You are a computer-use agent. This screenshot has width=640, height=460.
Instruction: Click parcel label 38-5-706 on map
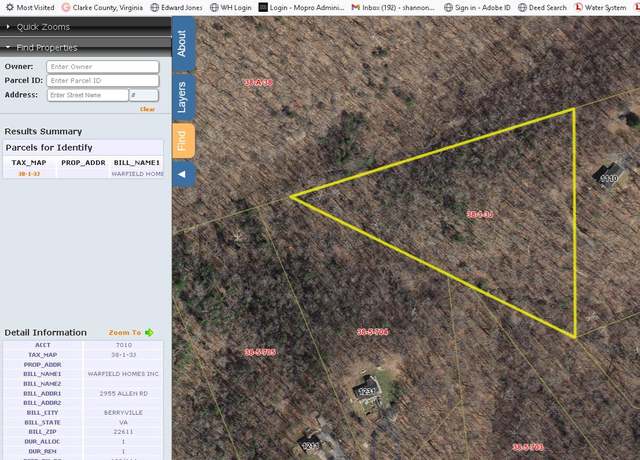click(x=373, y=332)
